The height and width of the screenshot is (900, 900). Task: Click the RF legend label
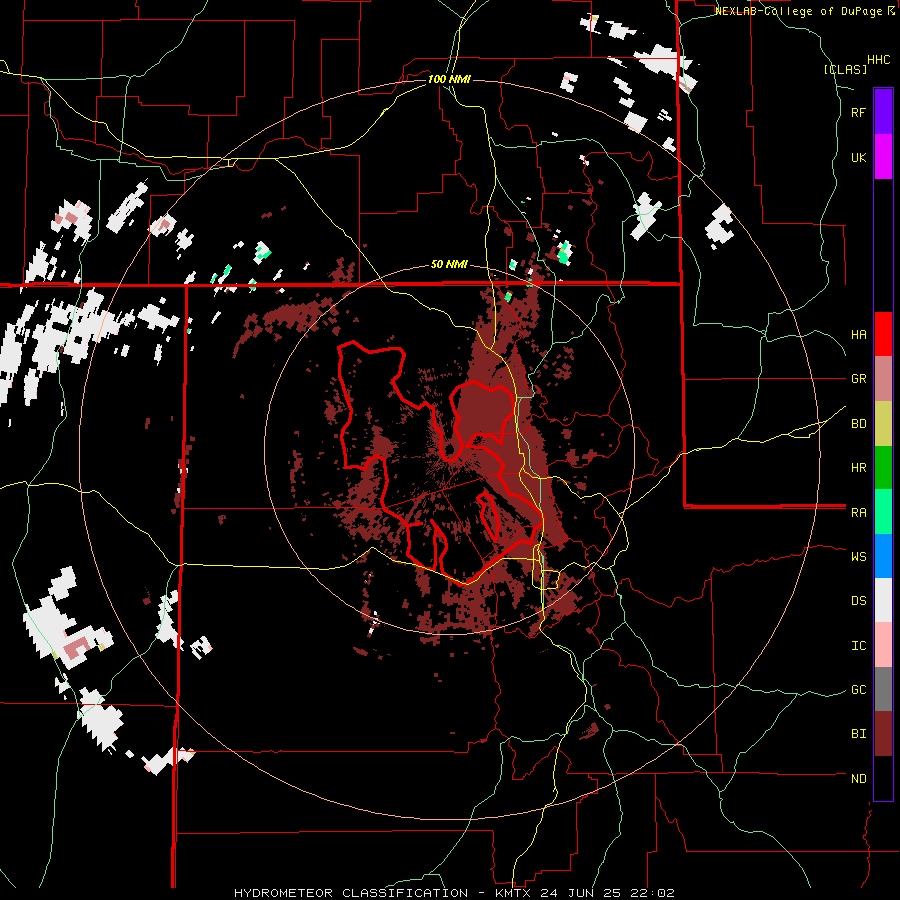[x=858, y=112]
